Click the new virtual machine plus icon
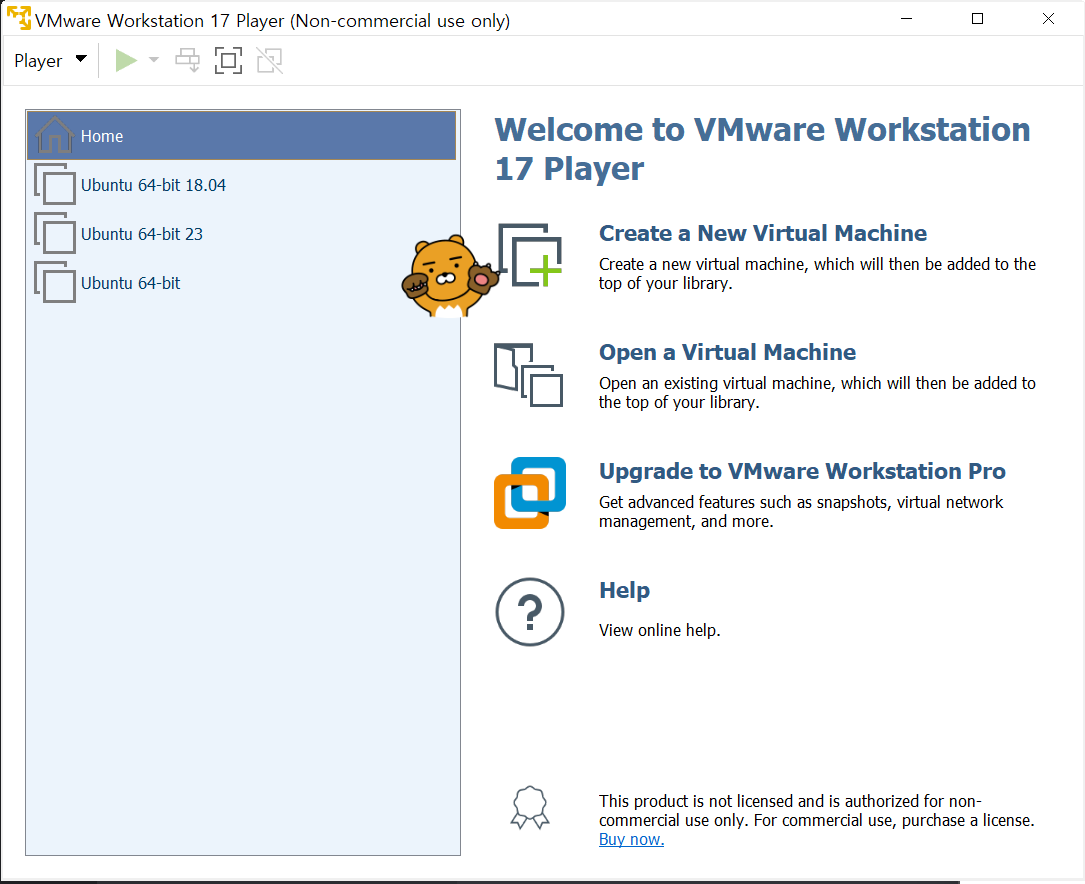1085x884 pixels. click(530, 255)
